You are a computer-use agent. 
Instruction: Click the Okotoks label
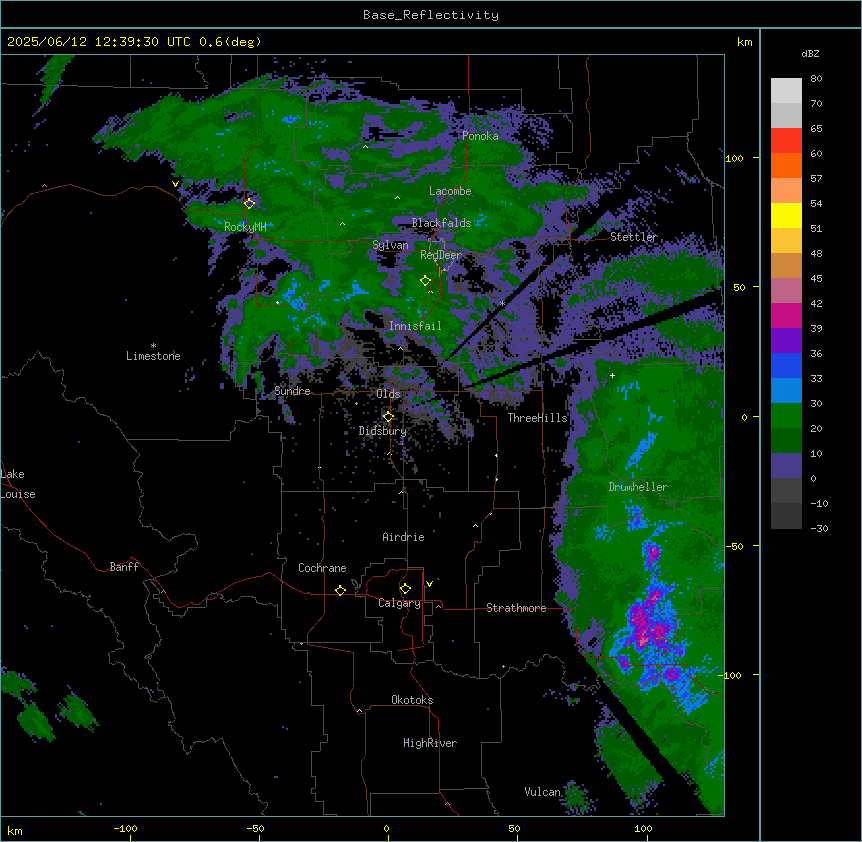click(412, 700)
